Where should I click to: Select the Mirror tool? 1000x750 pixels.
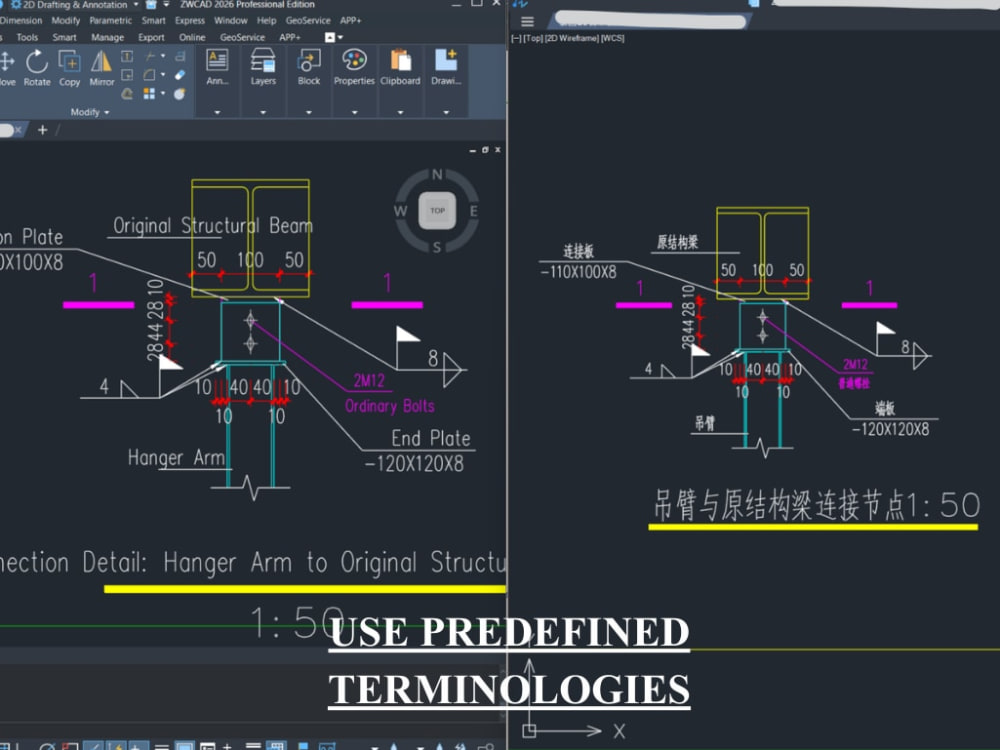click(101, 67)
